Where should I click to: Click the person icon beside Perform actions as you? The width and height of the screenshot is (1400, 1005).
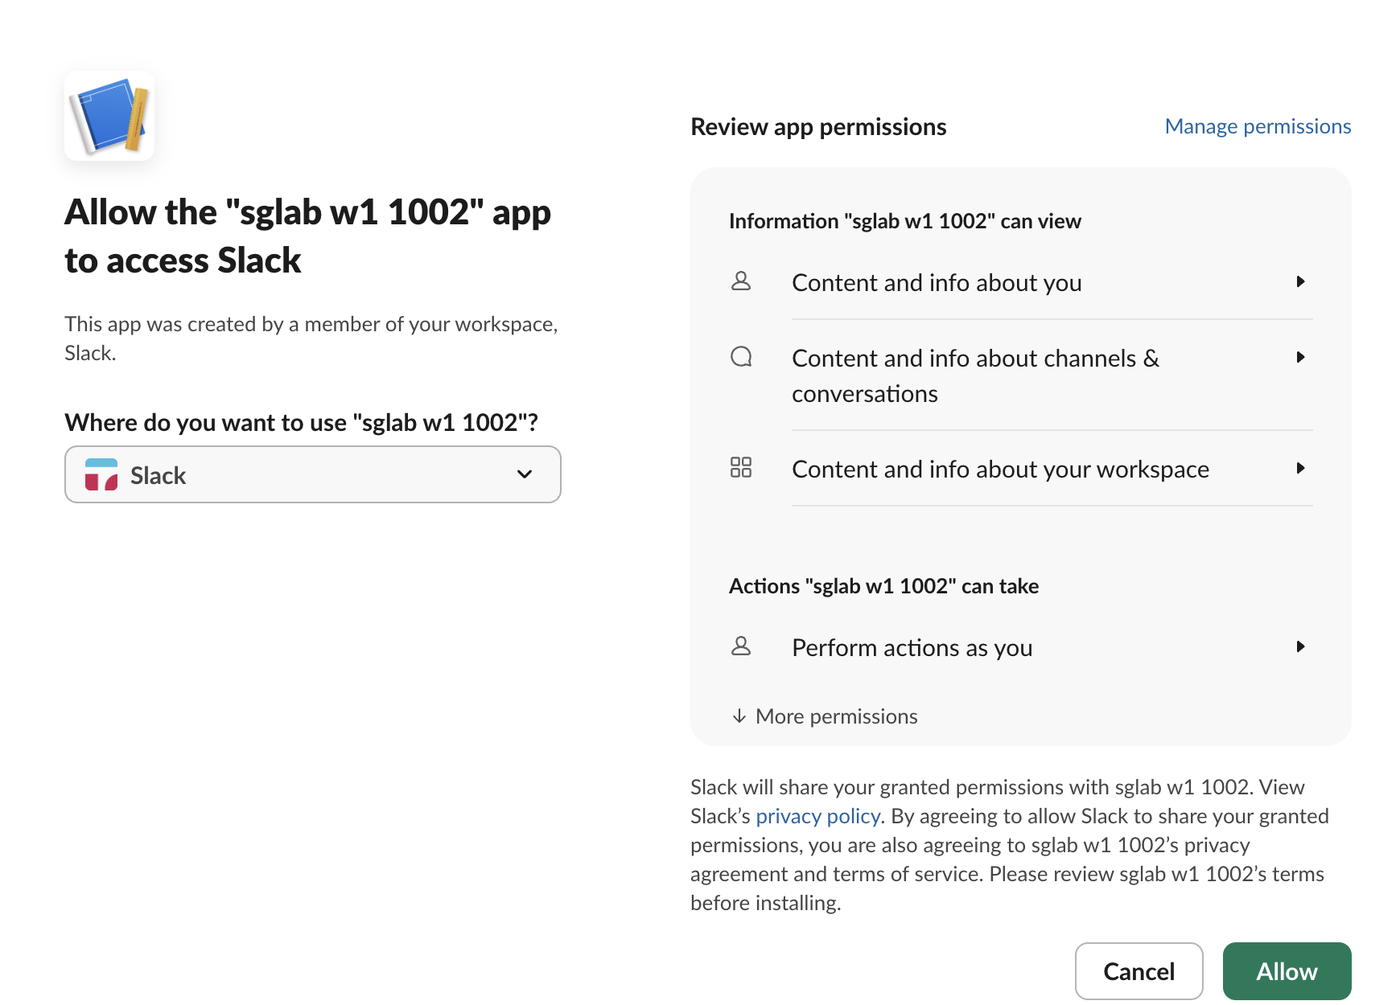point(741,646)
